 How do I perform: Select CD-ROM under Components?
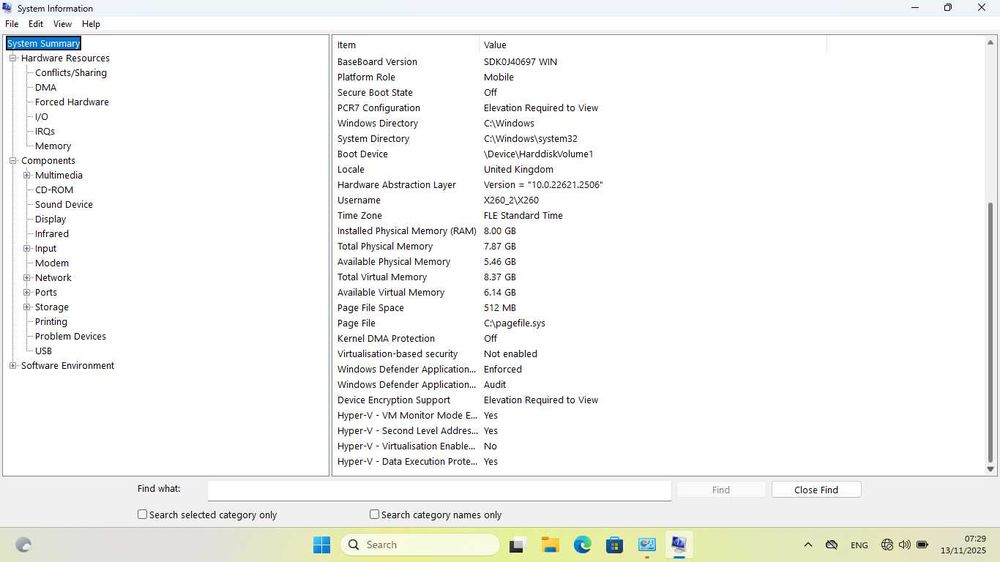tap(54, 190)
